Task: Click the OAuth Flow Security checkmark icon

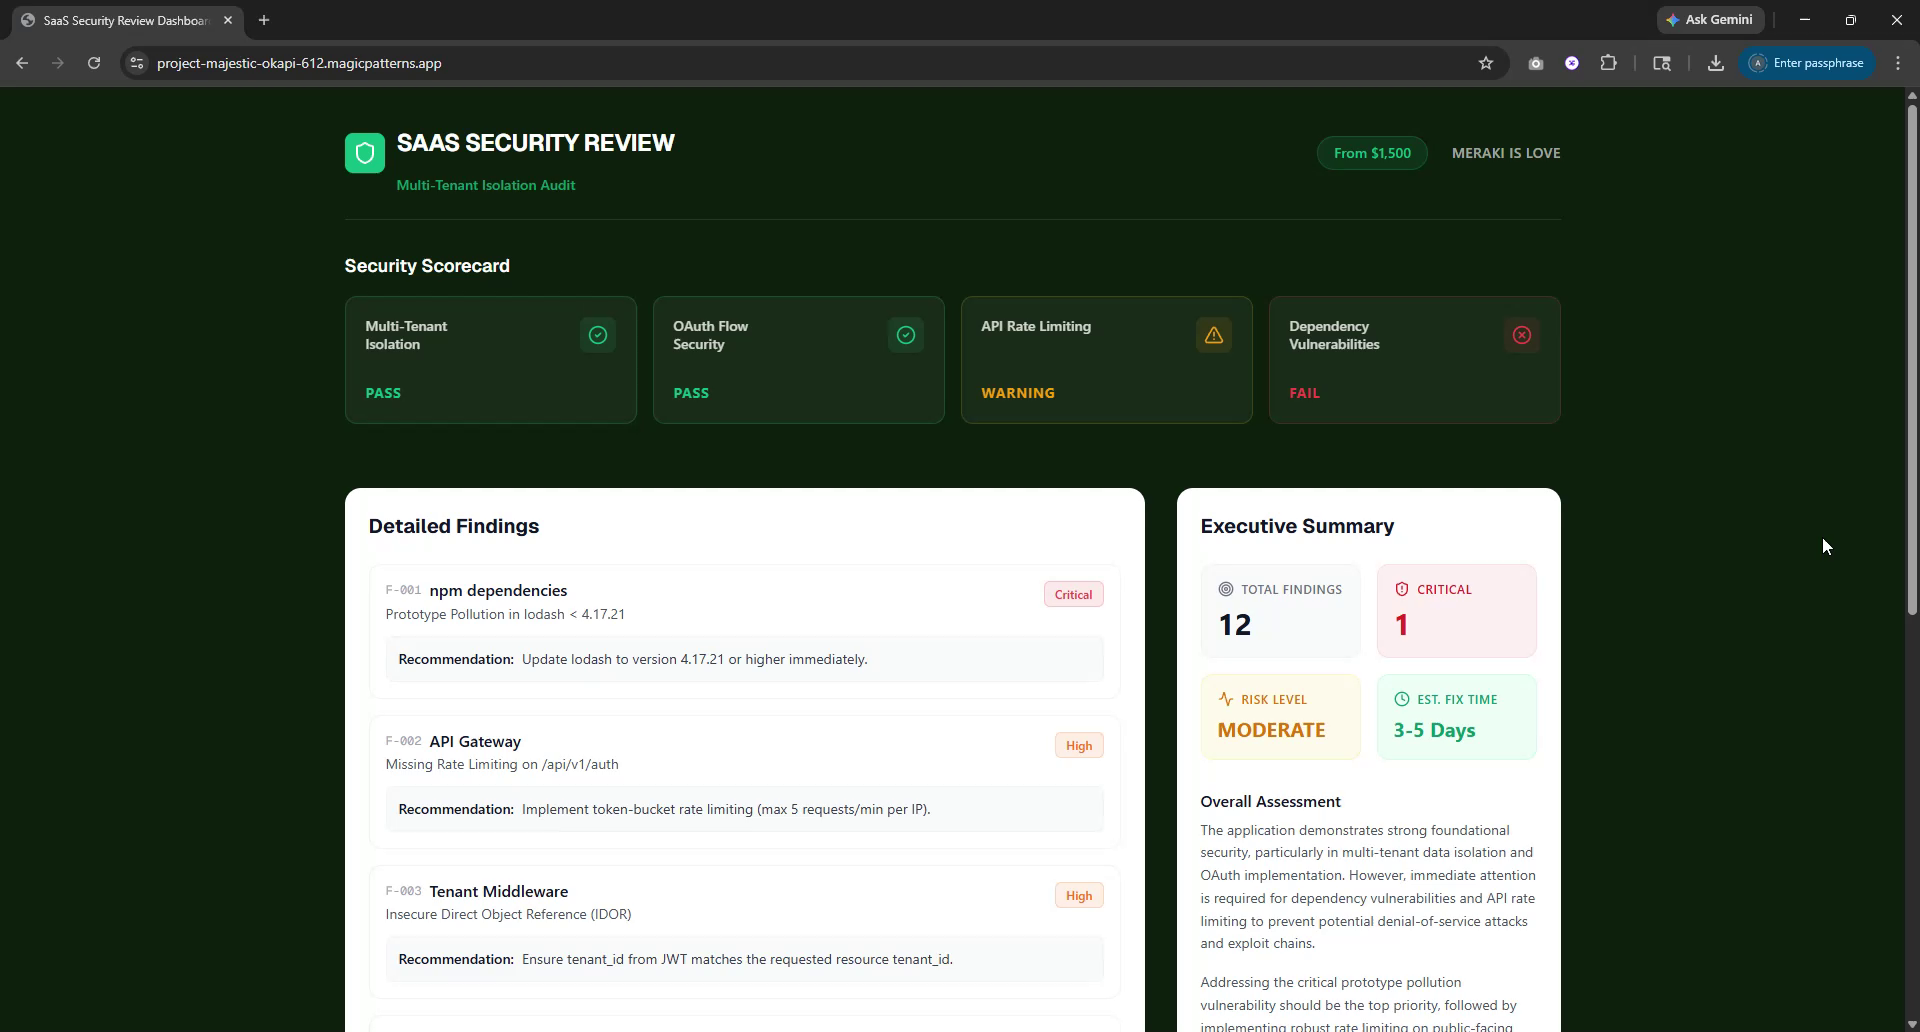Action: pos(906,335)
